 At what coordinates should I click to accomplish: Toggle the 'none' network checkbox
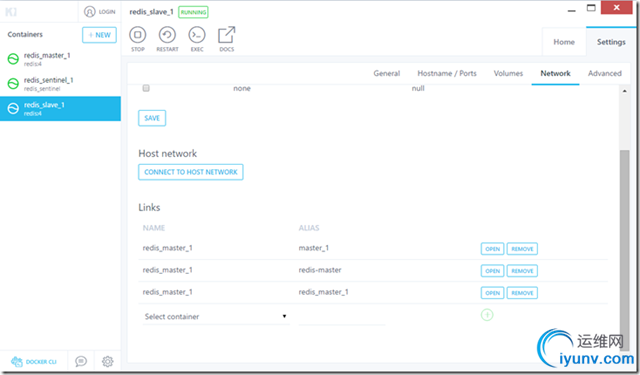(x=146, y=88)
